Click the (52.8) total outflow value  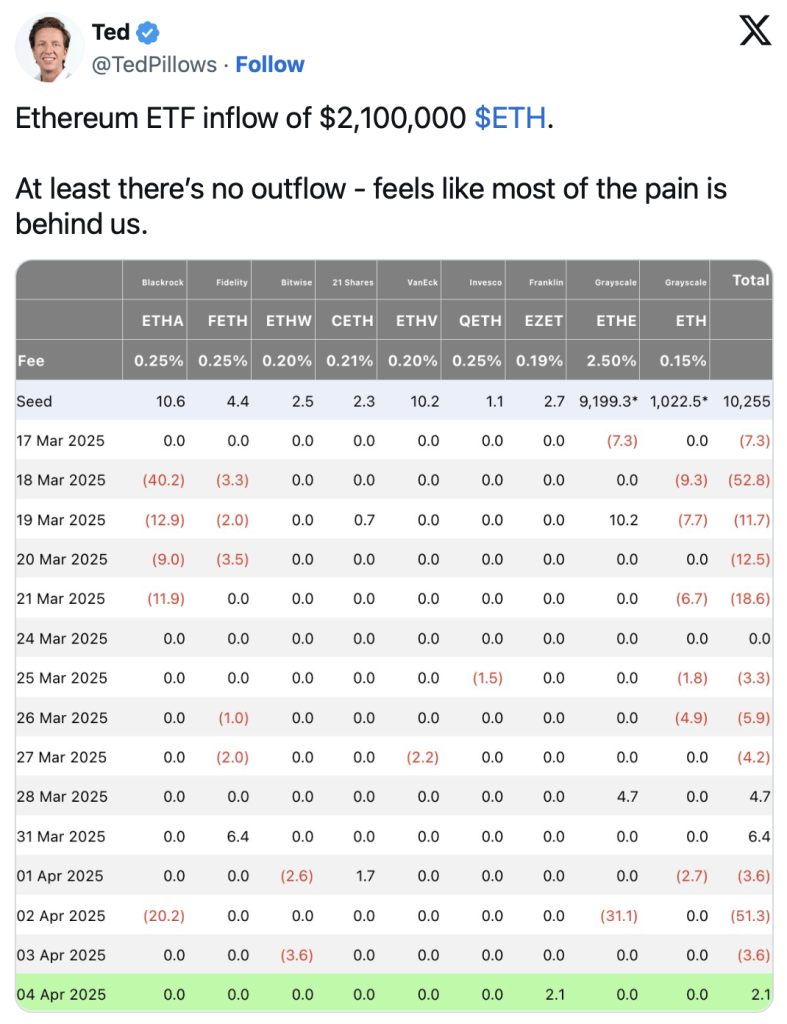749,480
